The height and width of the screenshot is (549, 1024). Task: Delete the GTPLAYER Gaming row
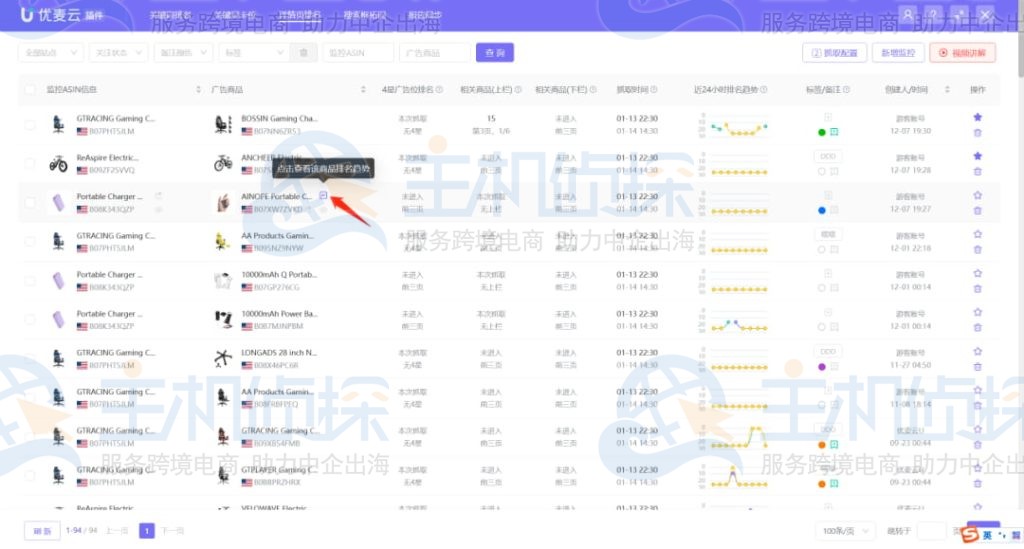(x=977, y=484)
